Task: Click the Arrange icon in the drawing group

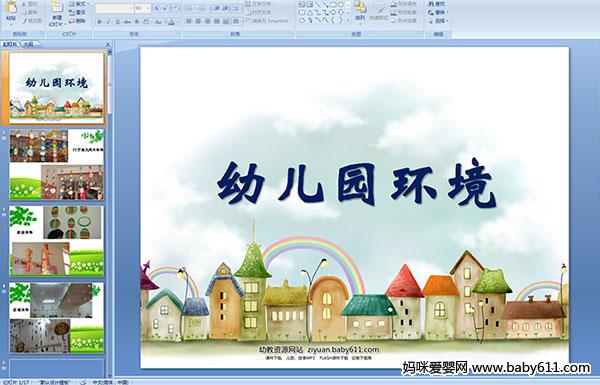Action: (360, 11)
